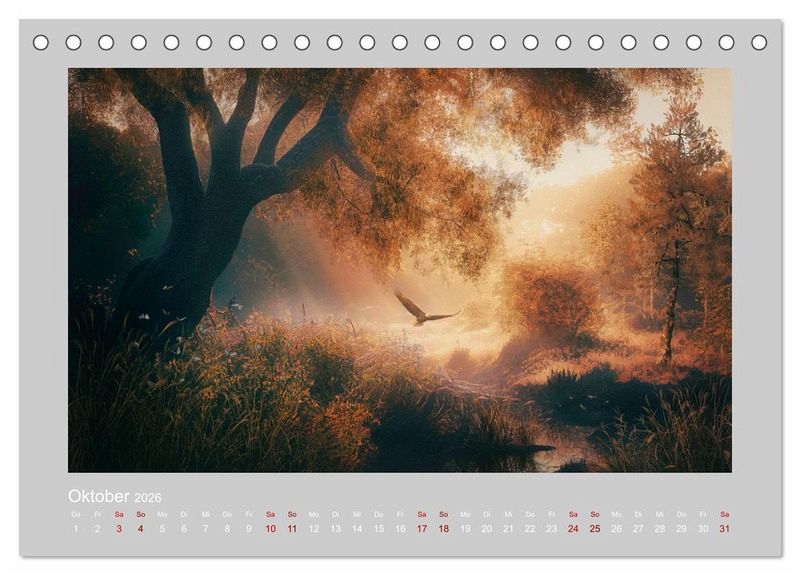Select red Saturday date 24

573,529
